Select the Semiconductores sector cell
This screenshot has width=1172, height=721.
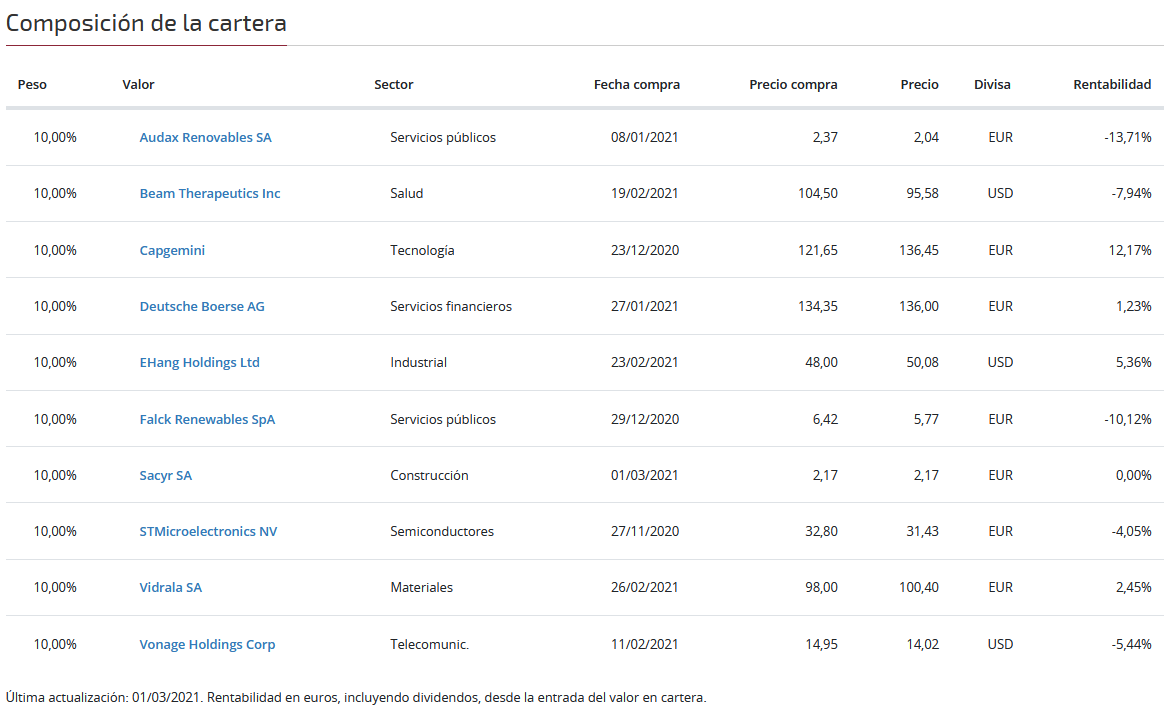tap(442, 531)
